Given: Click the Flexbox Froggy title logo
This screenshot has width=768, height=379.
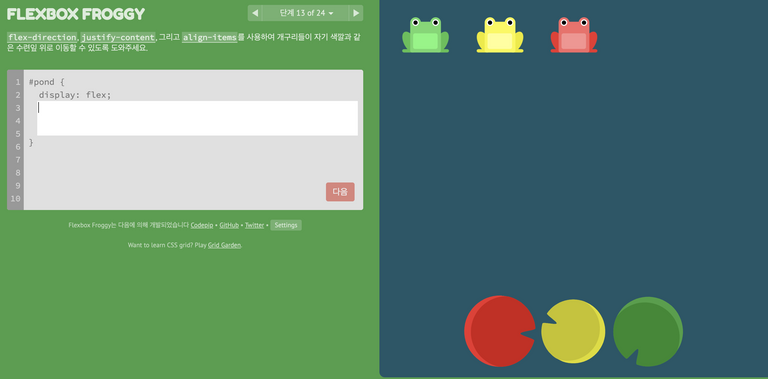Looking at the screenshot, I should 76,14.
